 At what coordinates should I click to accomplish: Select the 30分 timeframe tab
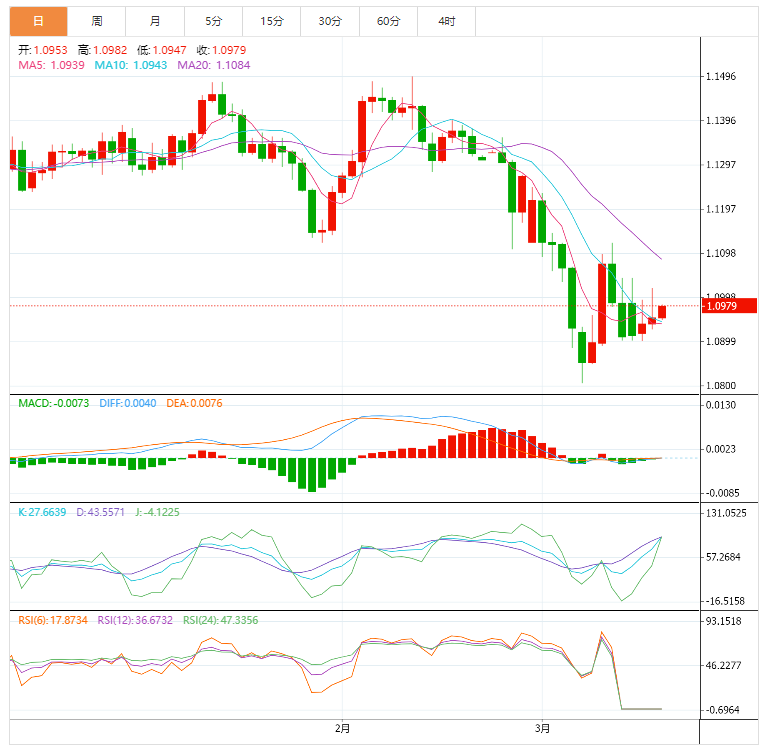coord(329,21)
